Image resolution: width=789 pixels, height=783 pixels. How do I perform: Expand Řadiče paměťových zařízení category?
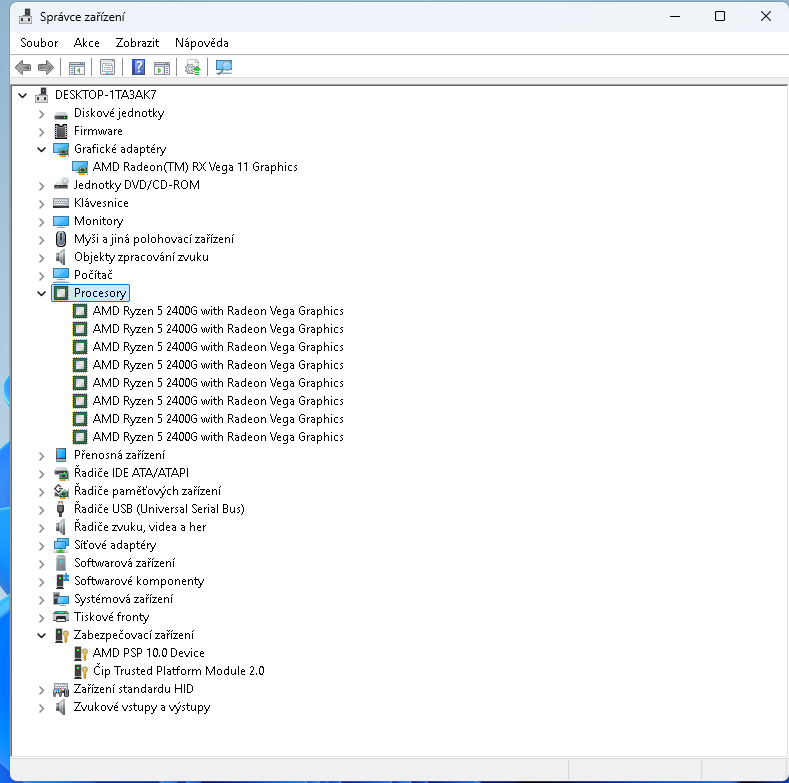tap(41, 492)
